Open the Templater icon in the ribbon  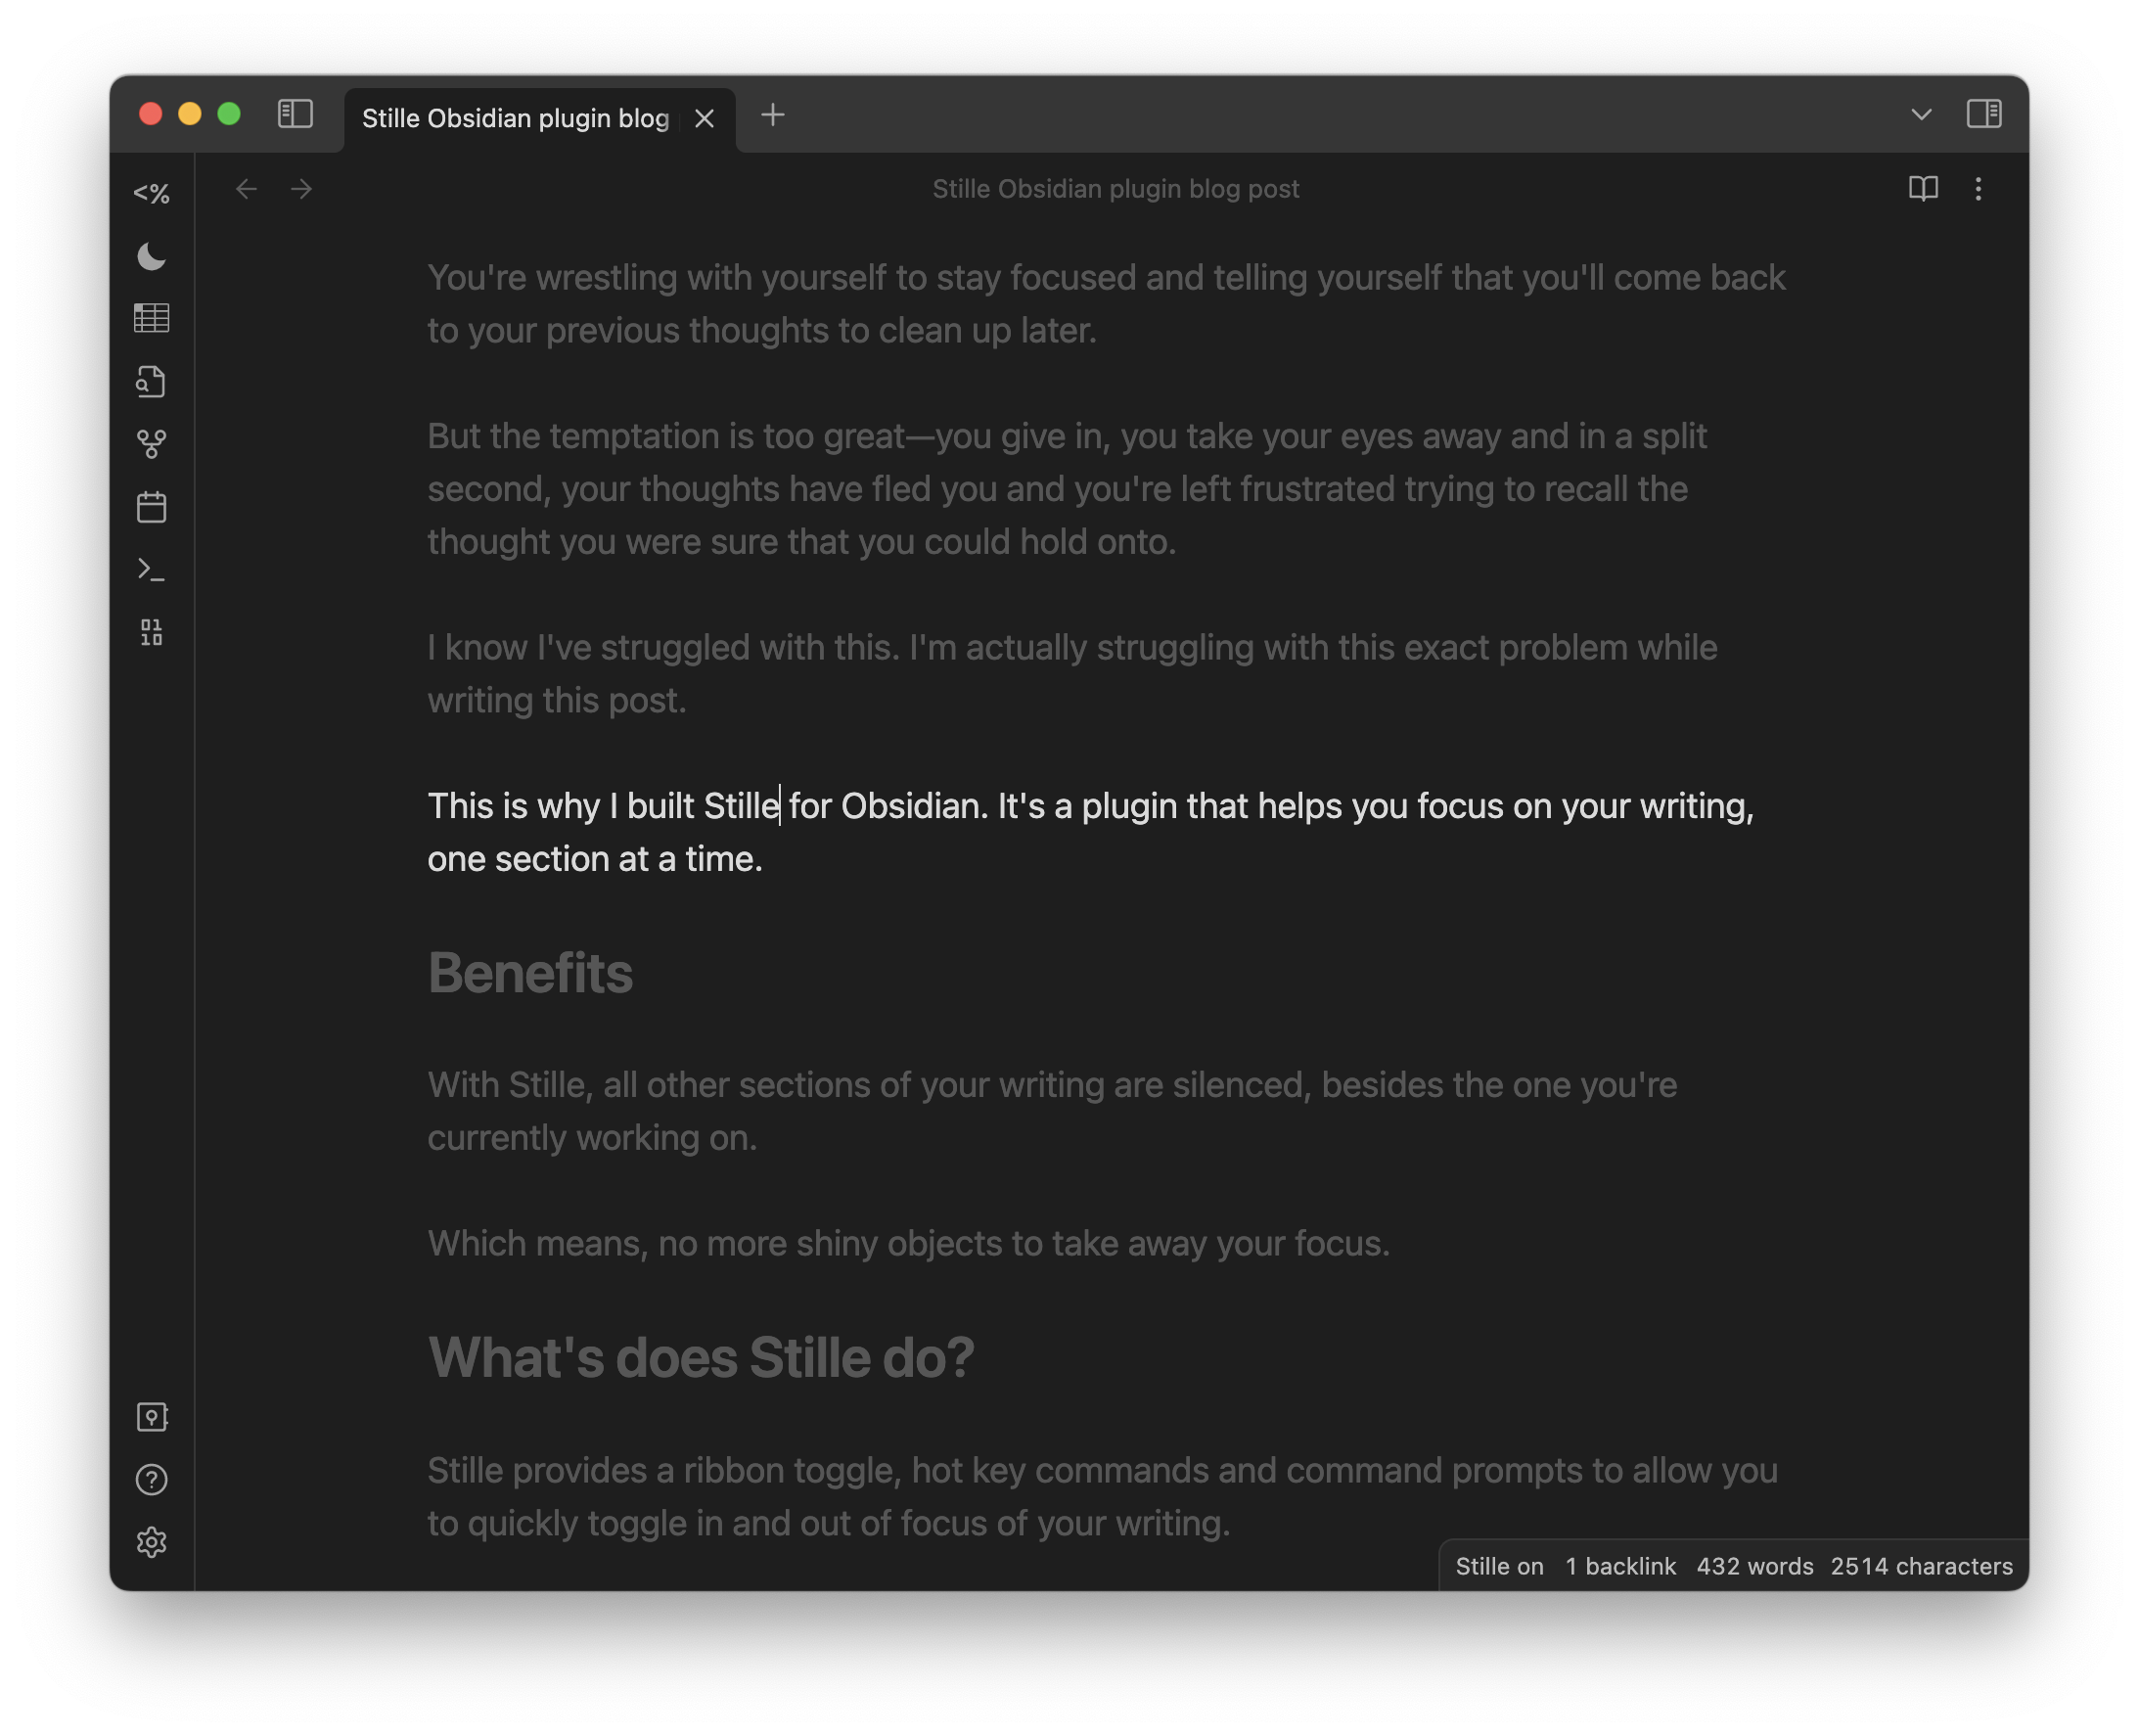[x=151, y=193]
